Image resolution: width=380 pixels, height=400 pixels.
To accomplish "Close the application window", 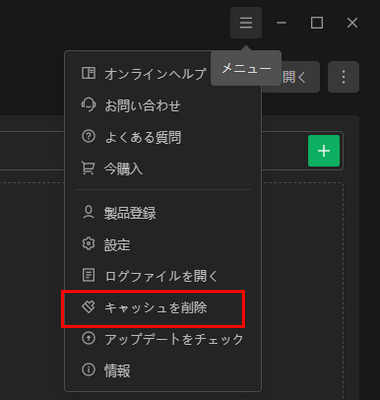I will (352, 23).
